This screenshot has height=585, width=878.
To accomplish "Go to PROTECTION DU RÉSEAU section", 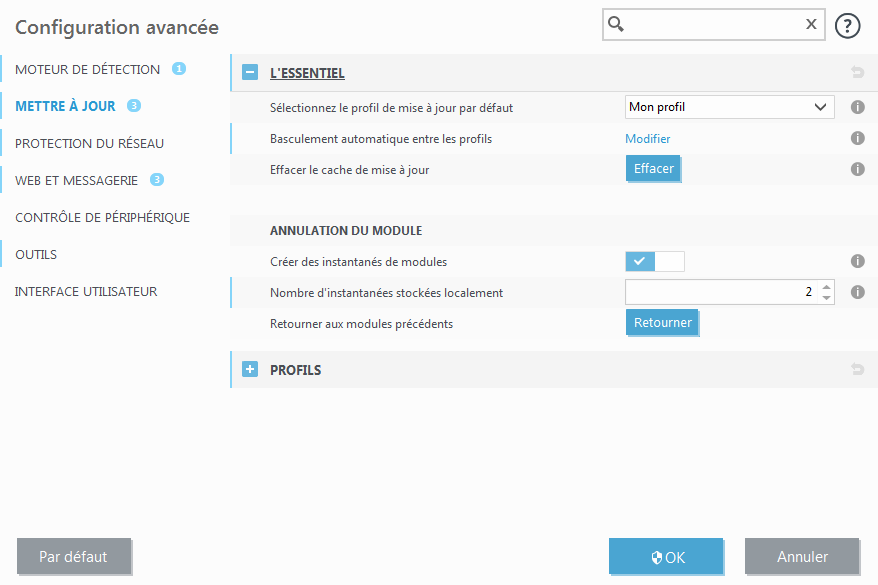I will 89,143.
